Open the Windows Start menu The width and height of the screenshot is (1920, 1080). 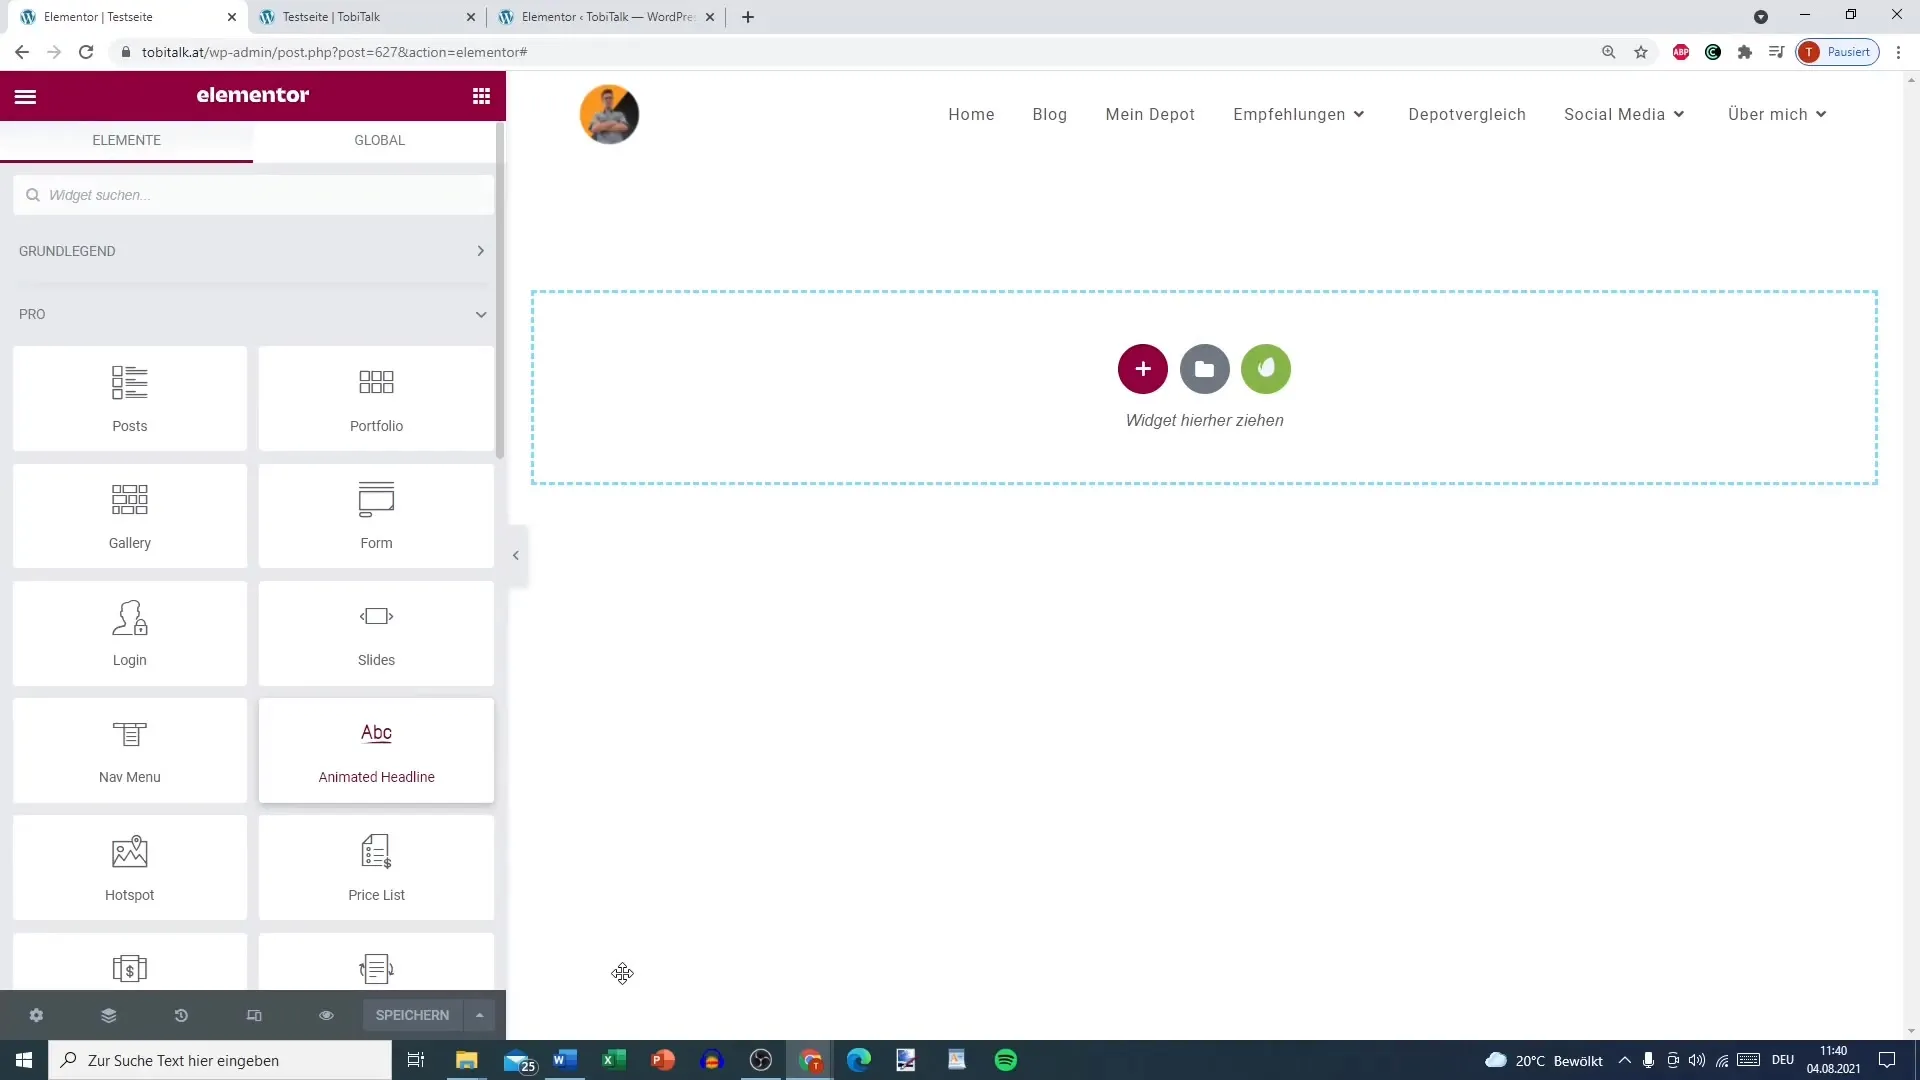24,1060
